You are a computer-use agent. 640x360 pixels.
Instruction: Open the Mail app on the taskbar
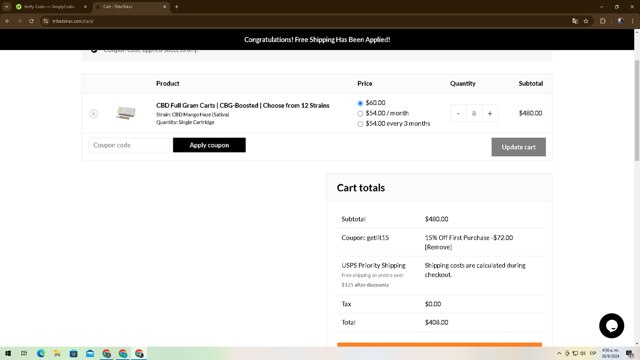[x=90, y=353]
